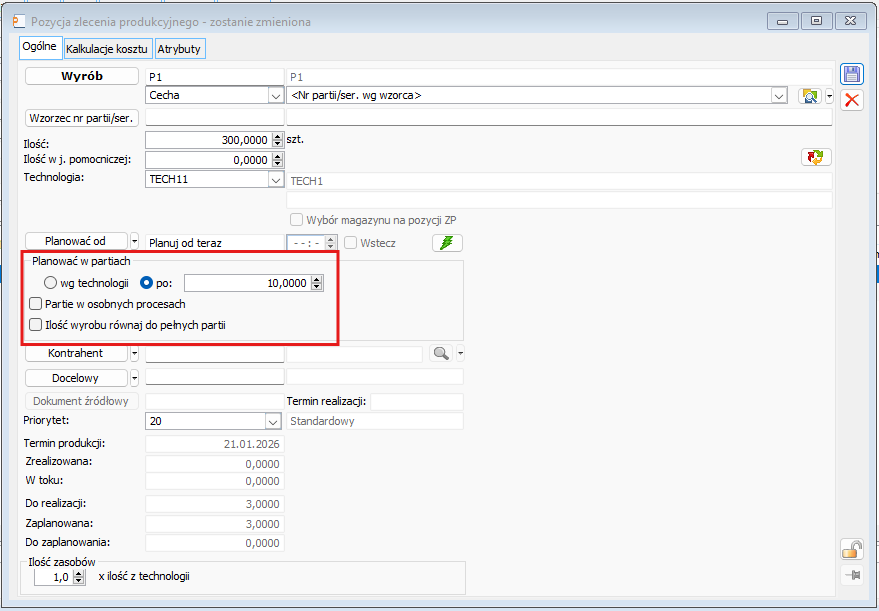
Task: Click the save floppy disk icon
Action: pyautogui.click(x=851, y=74)
